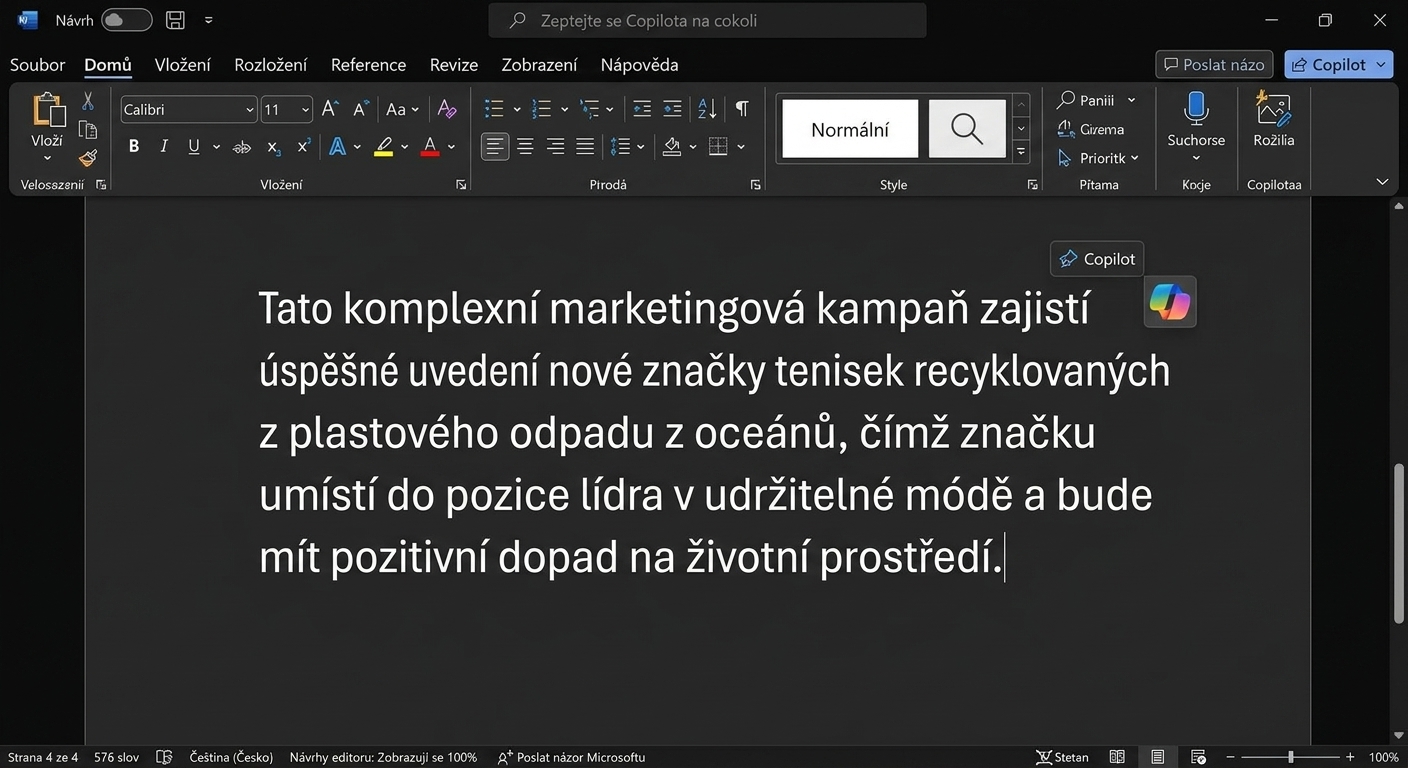Viewport: 1408px width, 768px height.
Task: Open the Style group dialog launcher
Action: pos(1032,185)
